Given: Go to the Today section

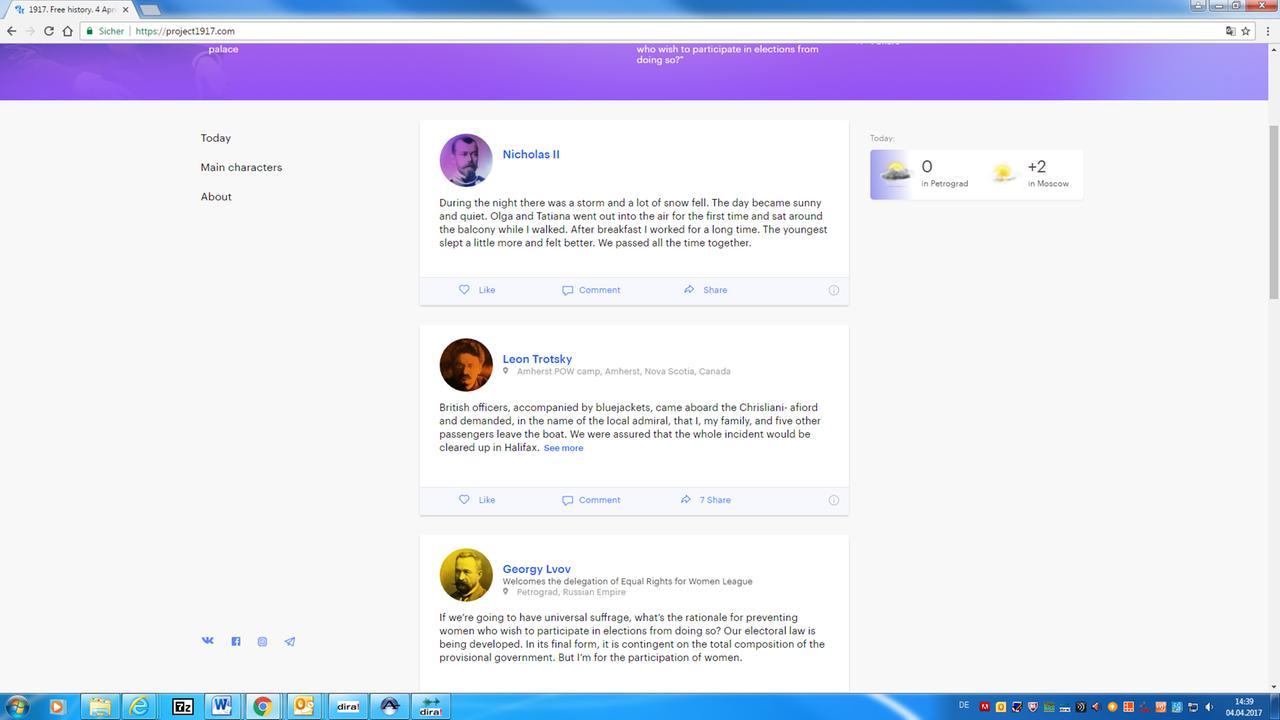Looking at the screenshot, I should (x=215, y=138).
